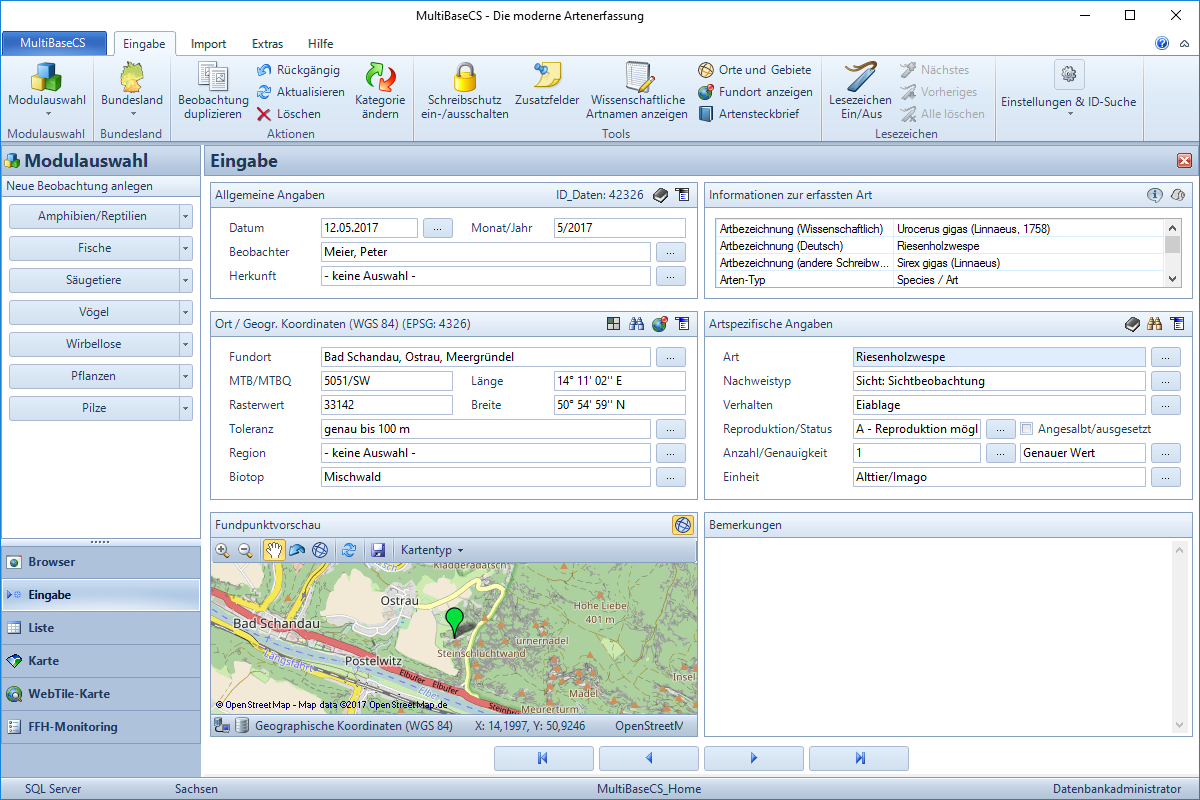Open the MultiBaseCS application tab
This screenshot has height=800, width=1200.
point(53,43)
